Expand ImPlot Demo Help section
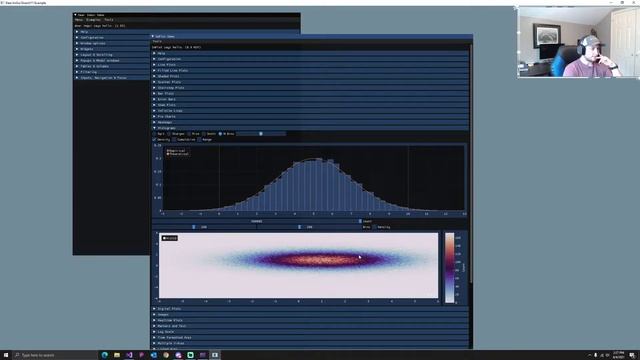 tap(311, 53)
